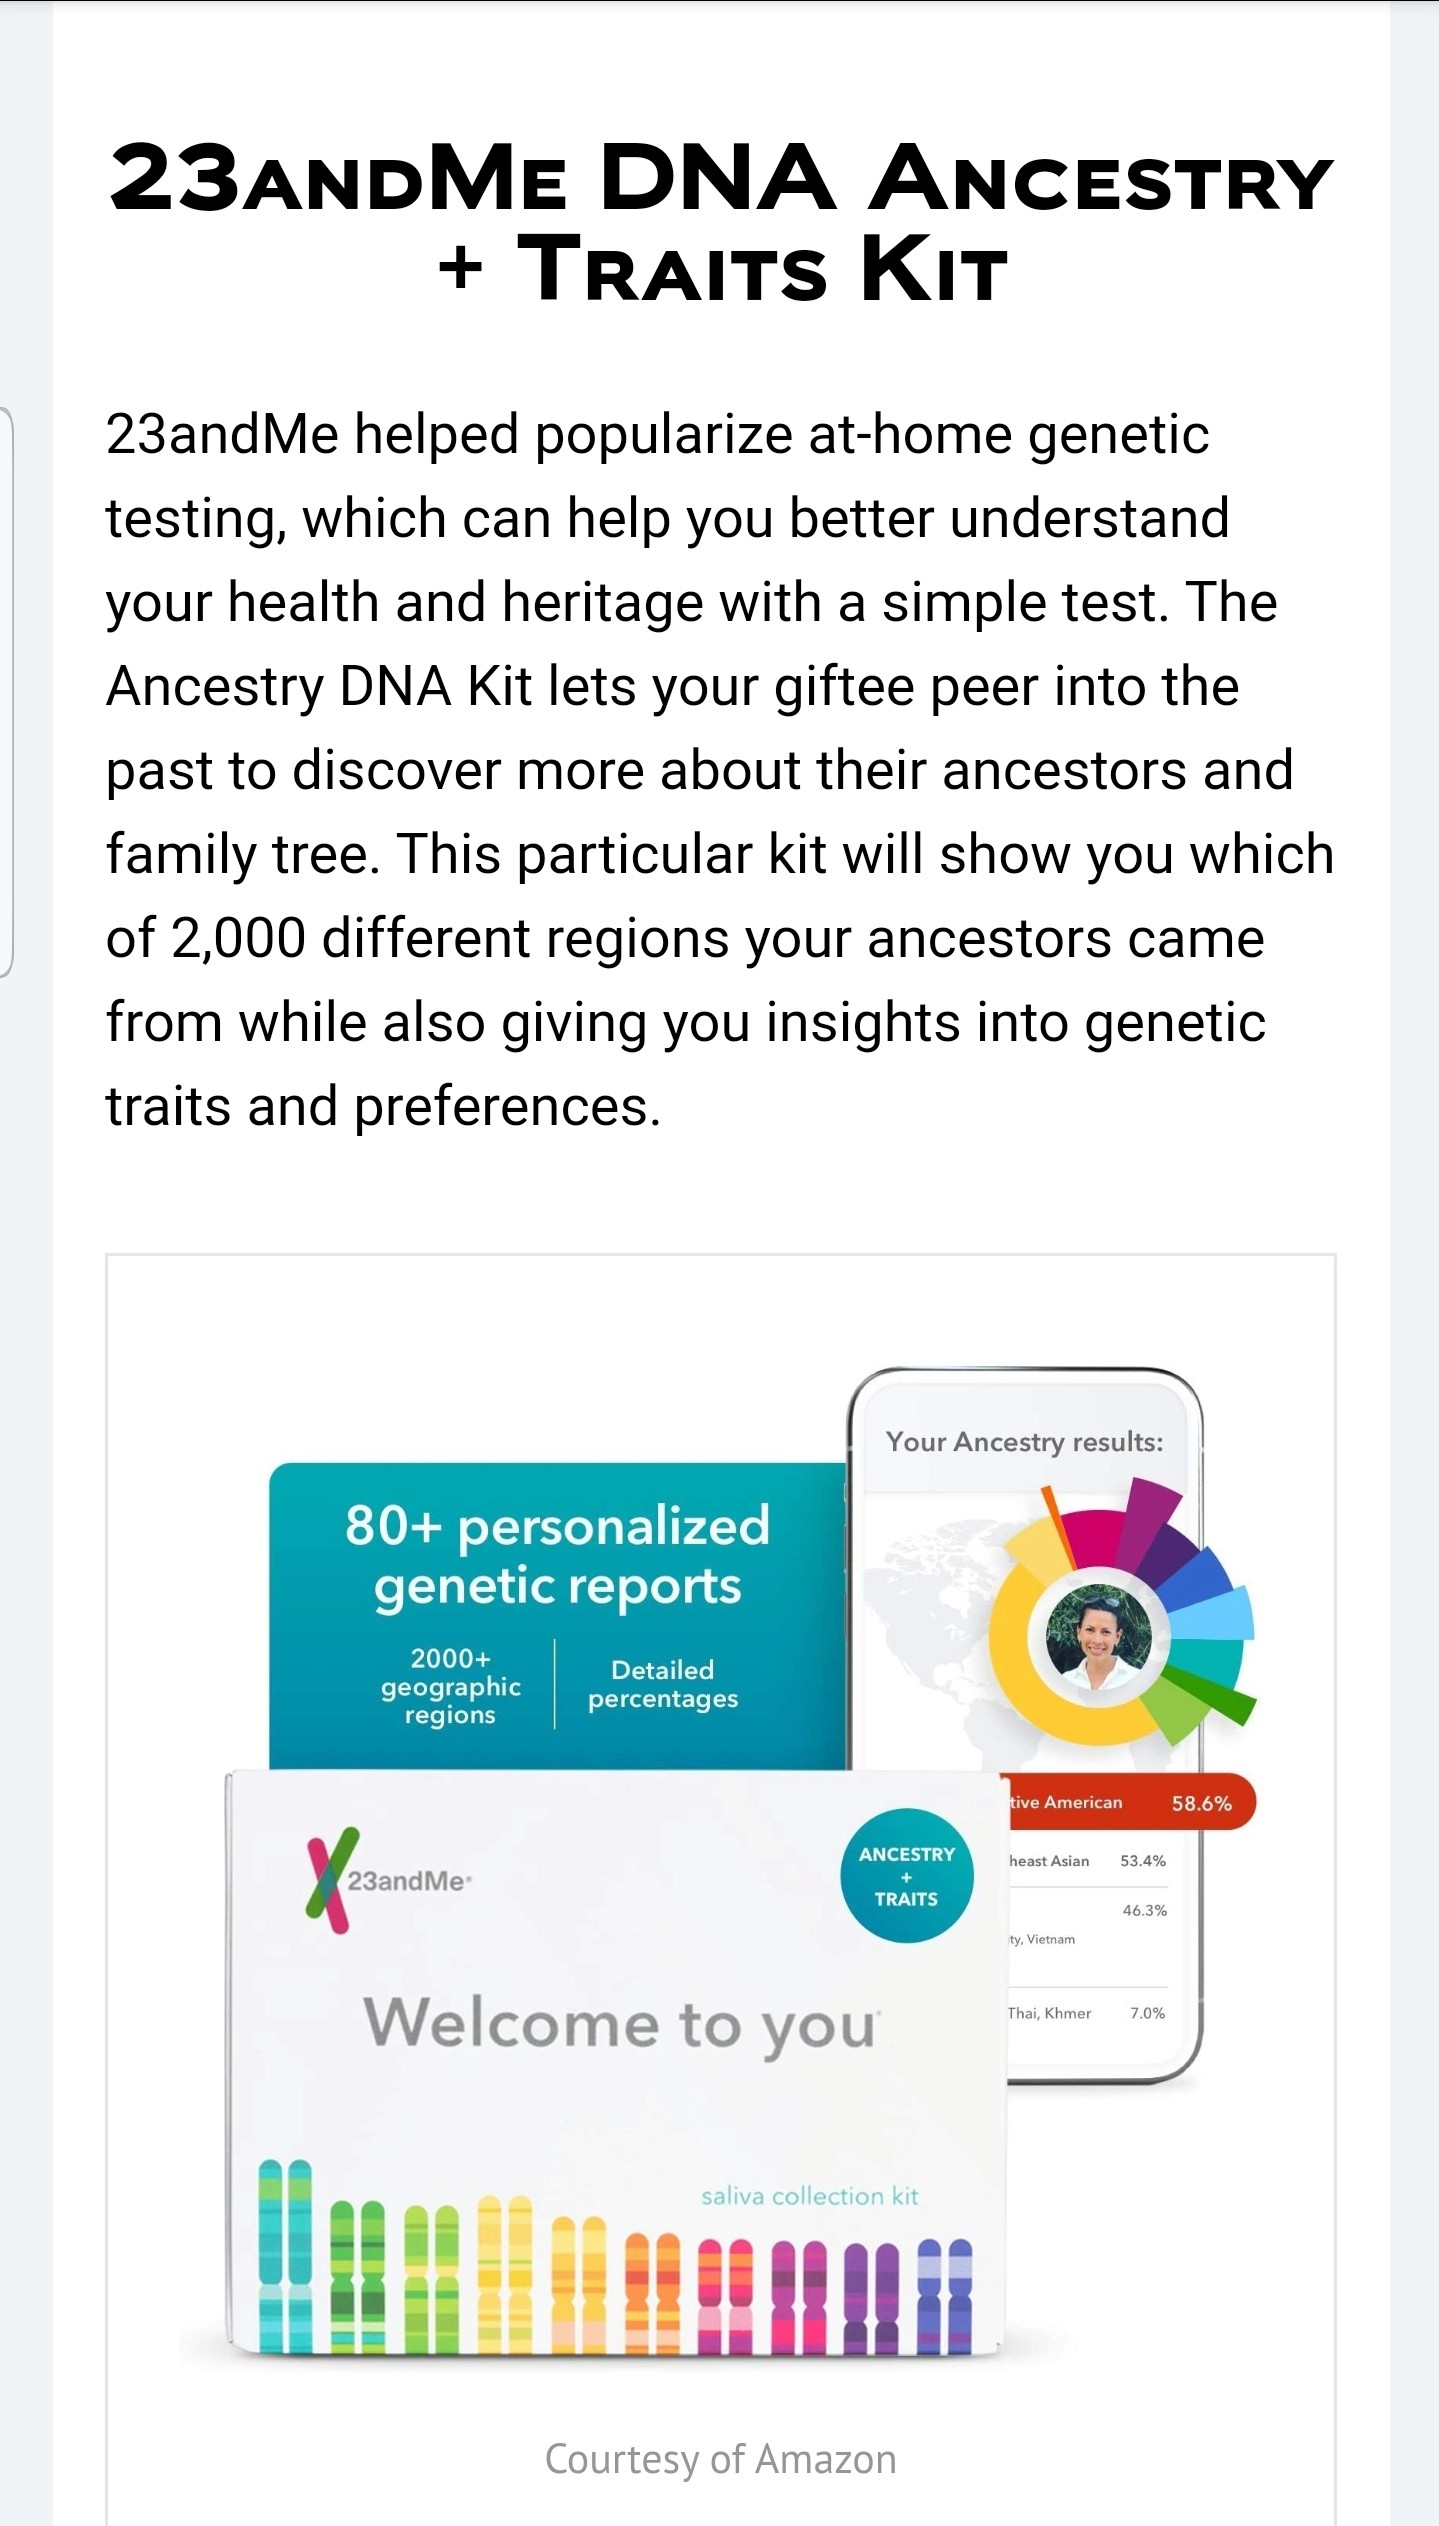Image resolution: width=1439 pixels, height=2526 pixels.
Task: Click the Vietnam 46.3% result row
Action: [1088, 1924]
